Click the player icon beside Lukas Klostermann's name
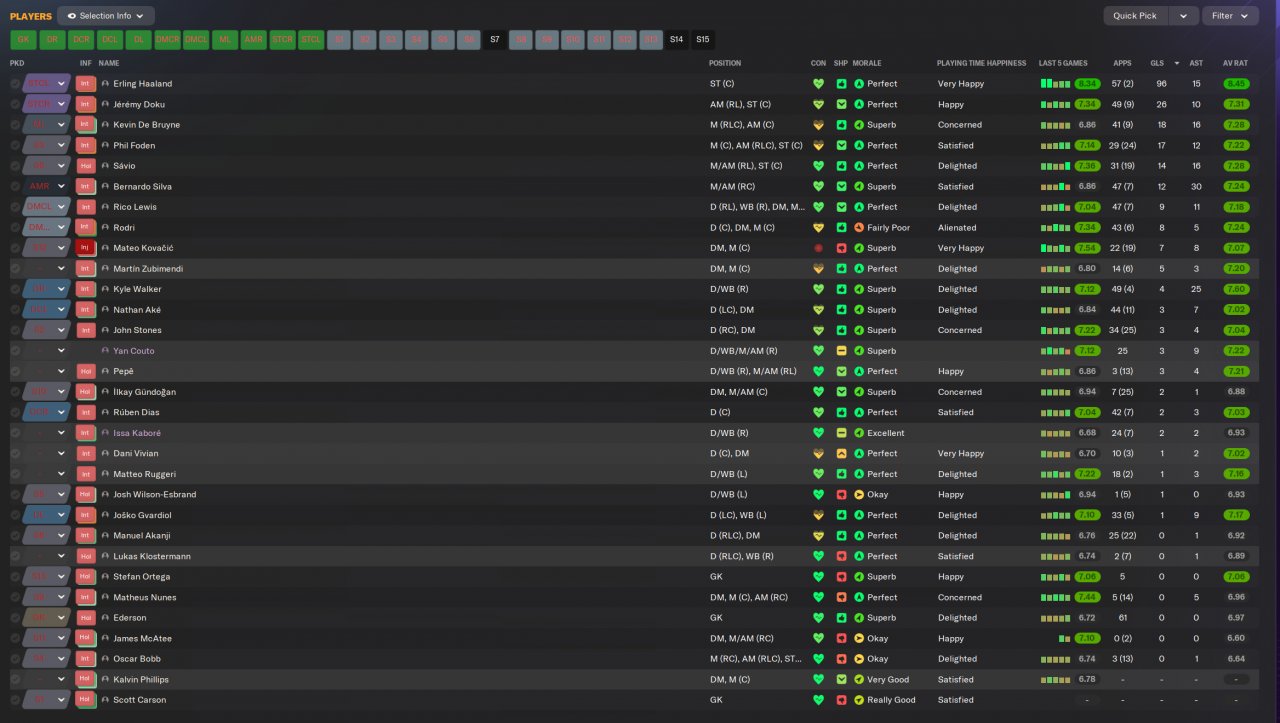 coord(105,557)
